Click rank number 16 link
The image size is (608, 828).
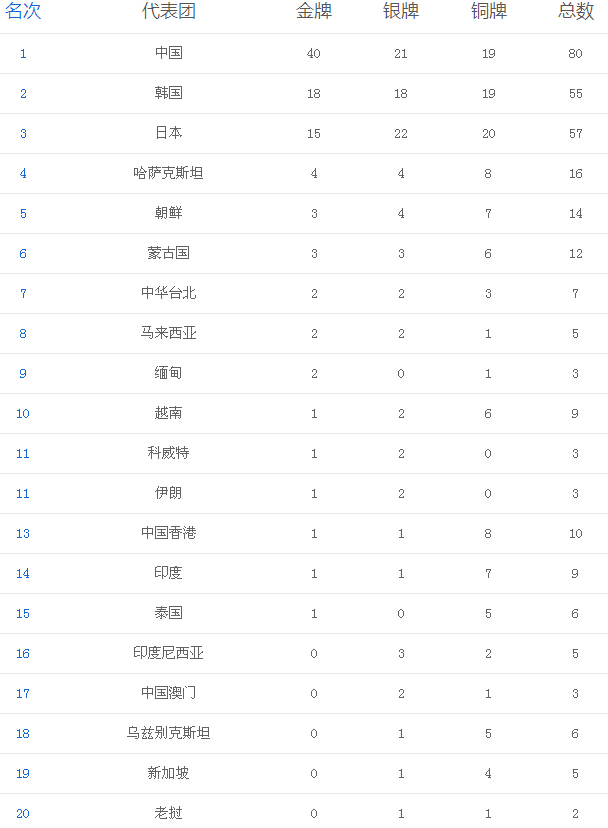coord(23,653)
